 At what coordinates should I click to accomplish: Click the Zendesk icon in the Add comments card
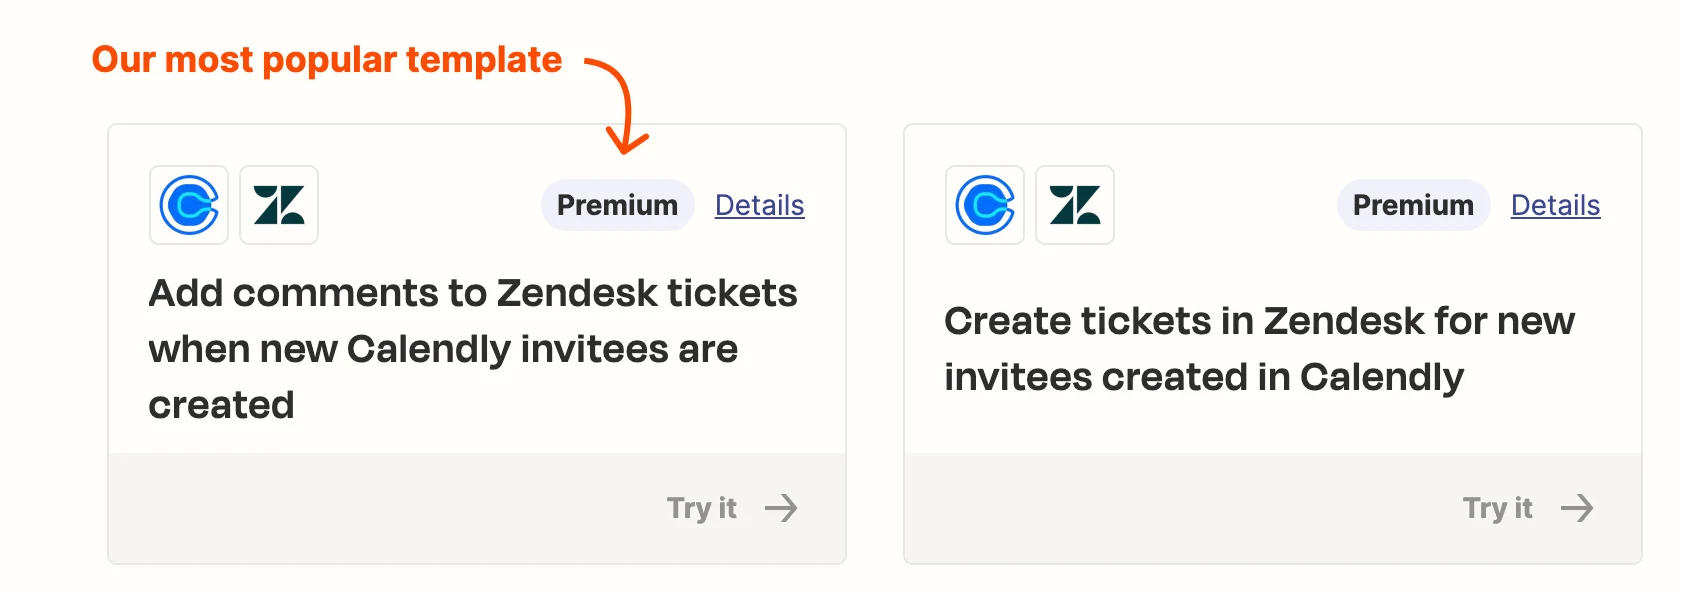[x=279, y=205]
